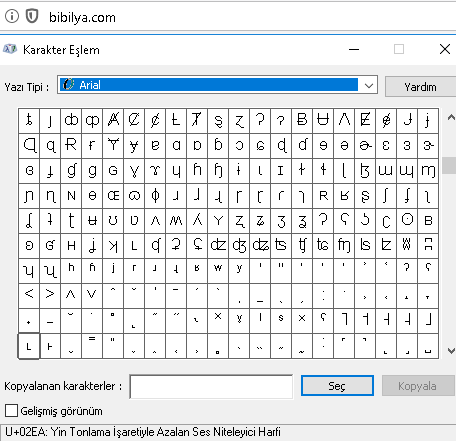Click the tracking protection shield icon
Screen dimensions: 456x441
coord(32,16)
